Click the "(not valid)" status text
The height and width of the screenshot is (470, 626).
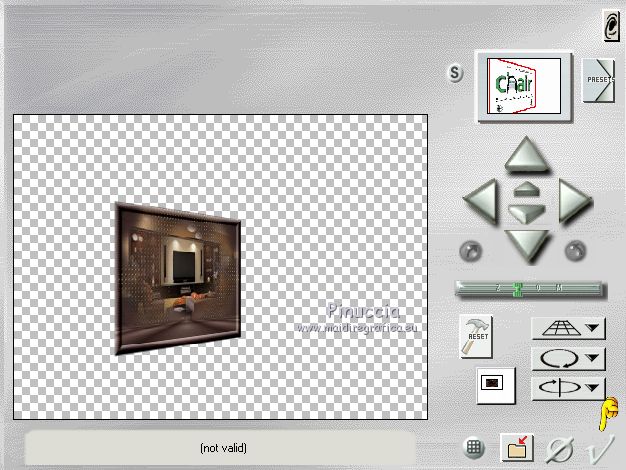(x=223, y=448)
